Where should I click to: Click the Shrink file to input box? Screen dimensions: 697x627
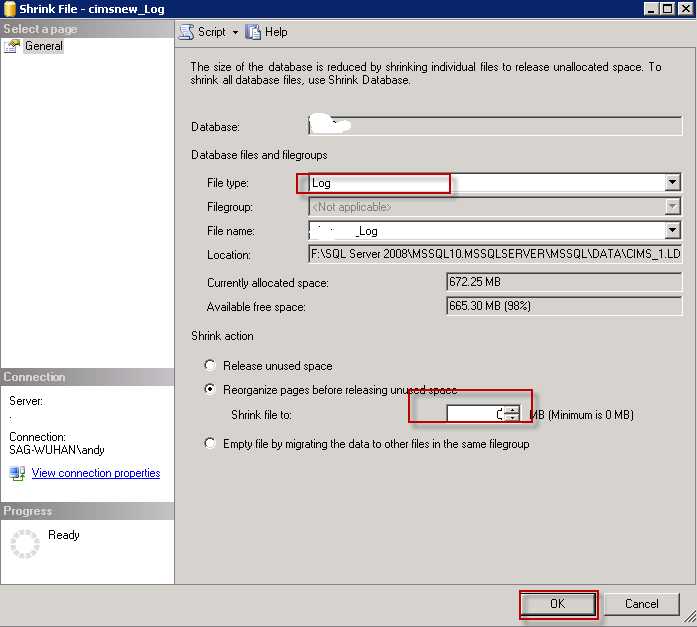click(x=476, y=414)
